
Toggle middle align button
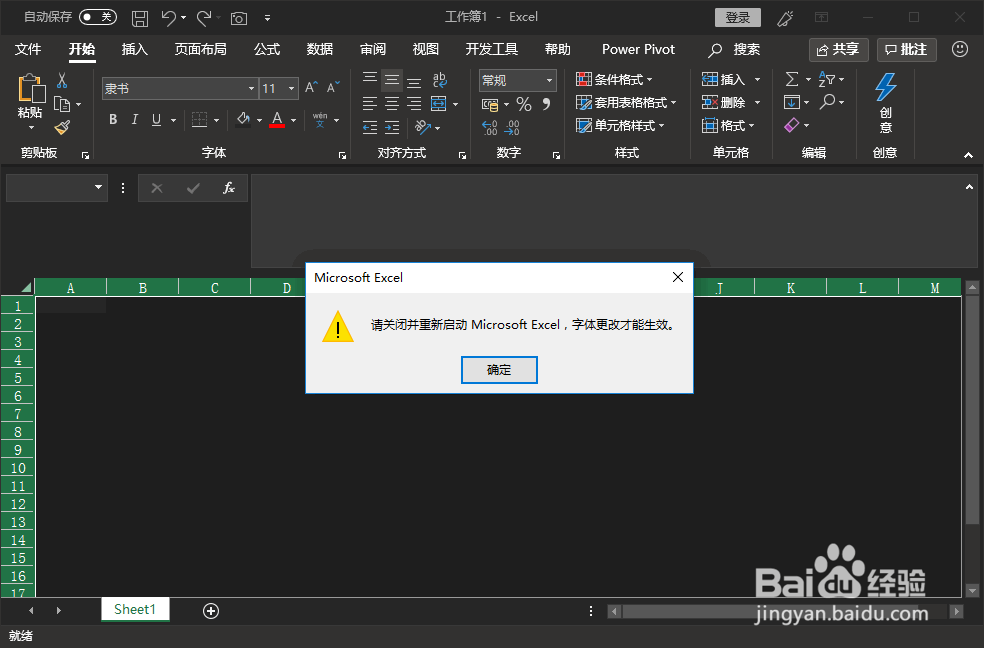[x=392, y=80]
